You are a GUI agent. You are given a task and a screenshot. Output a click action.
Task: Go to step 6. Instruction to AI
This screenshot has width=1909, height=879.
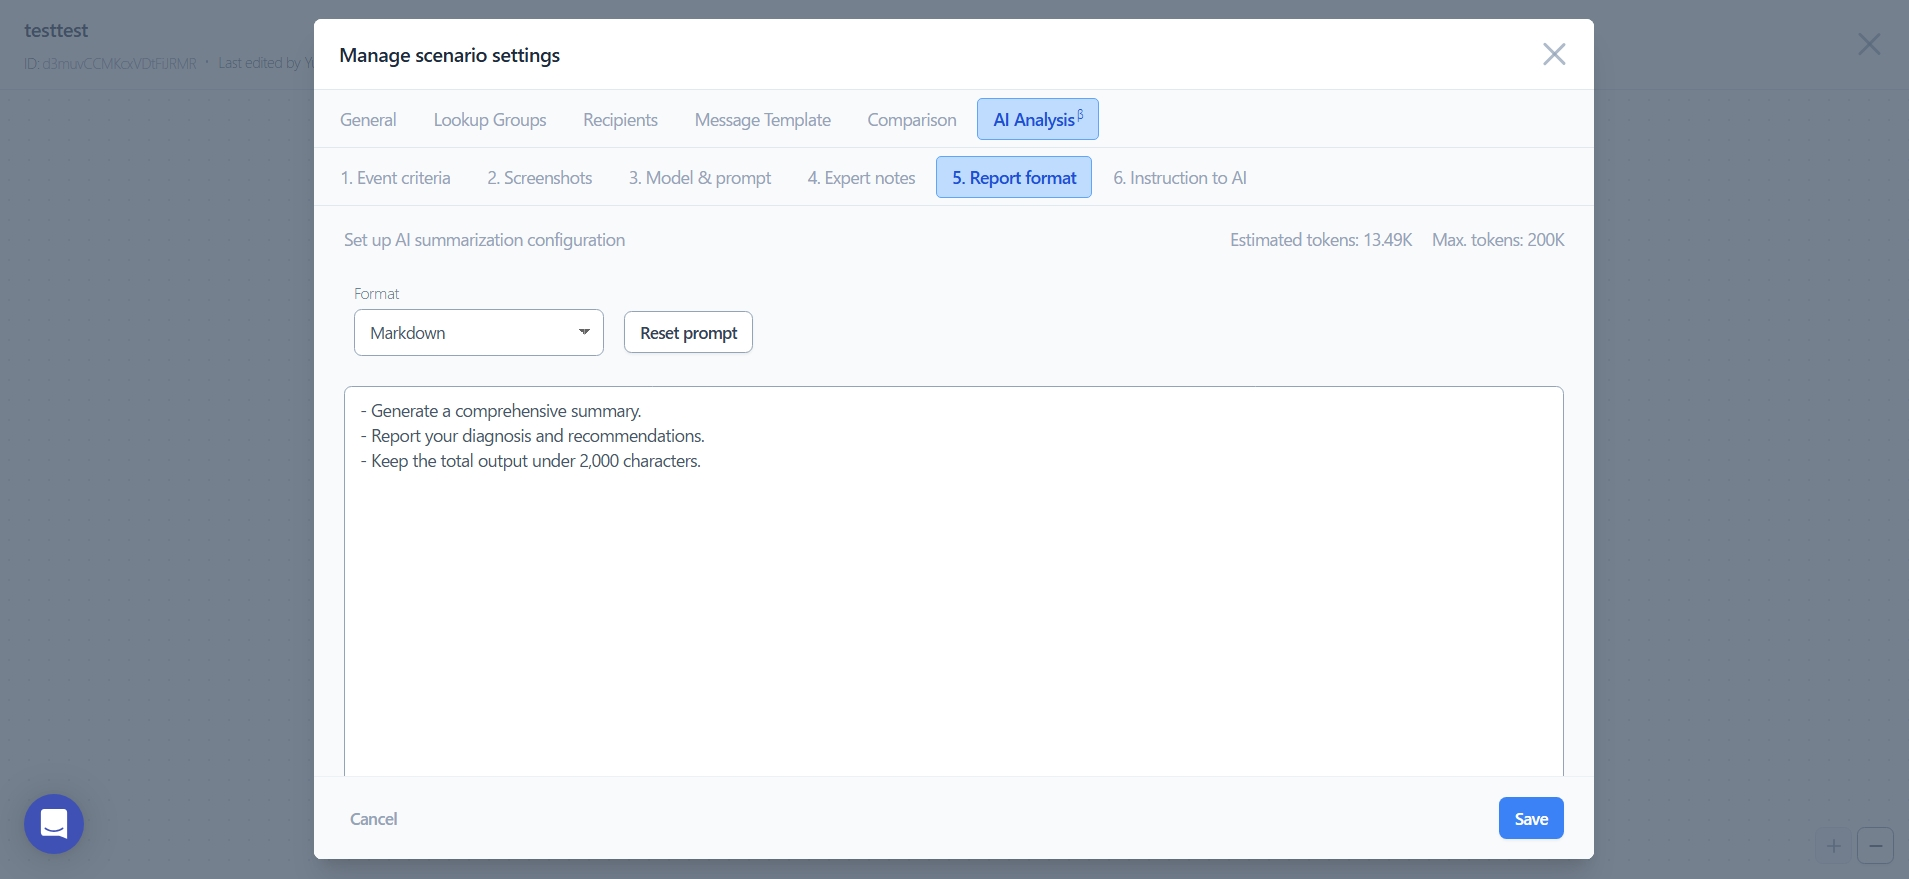(x=1179, y=178)
